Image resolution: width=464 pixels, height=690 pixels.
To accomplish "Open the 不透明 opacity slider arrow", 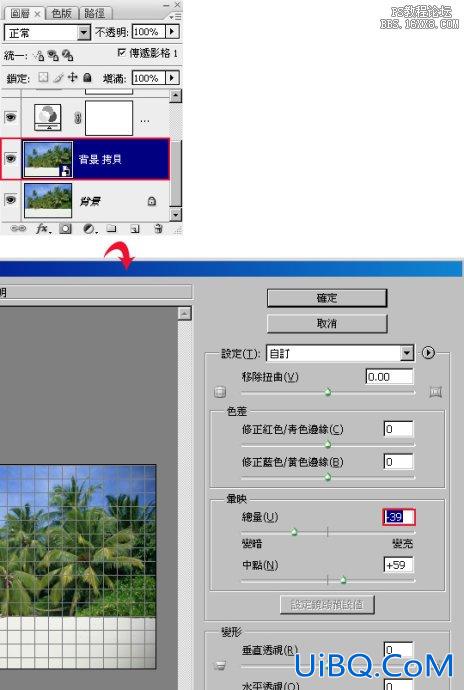I will [172, 32].
